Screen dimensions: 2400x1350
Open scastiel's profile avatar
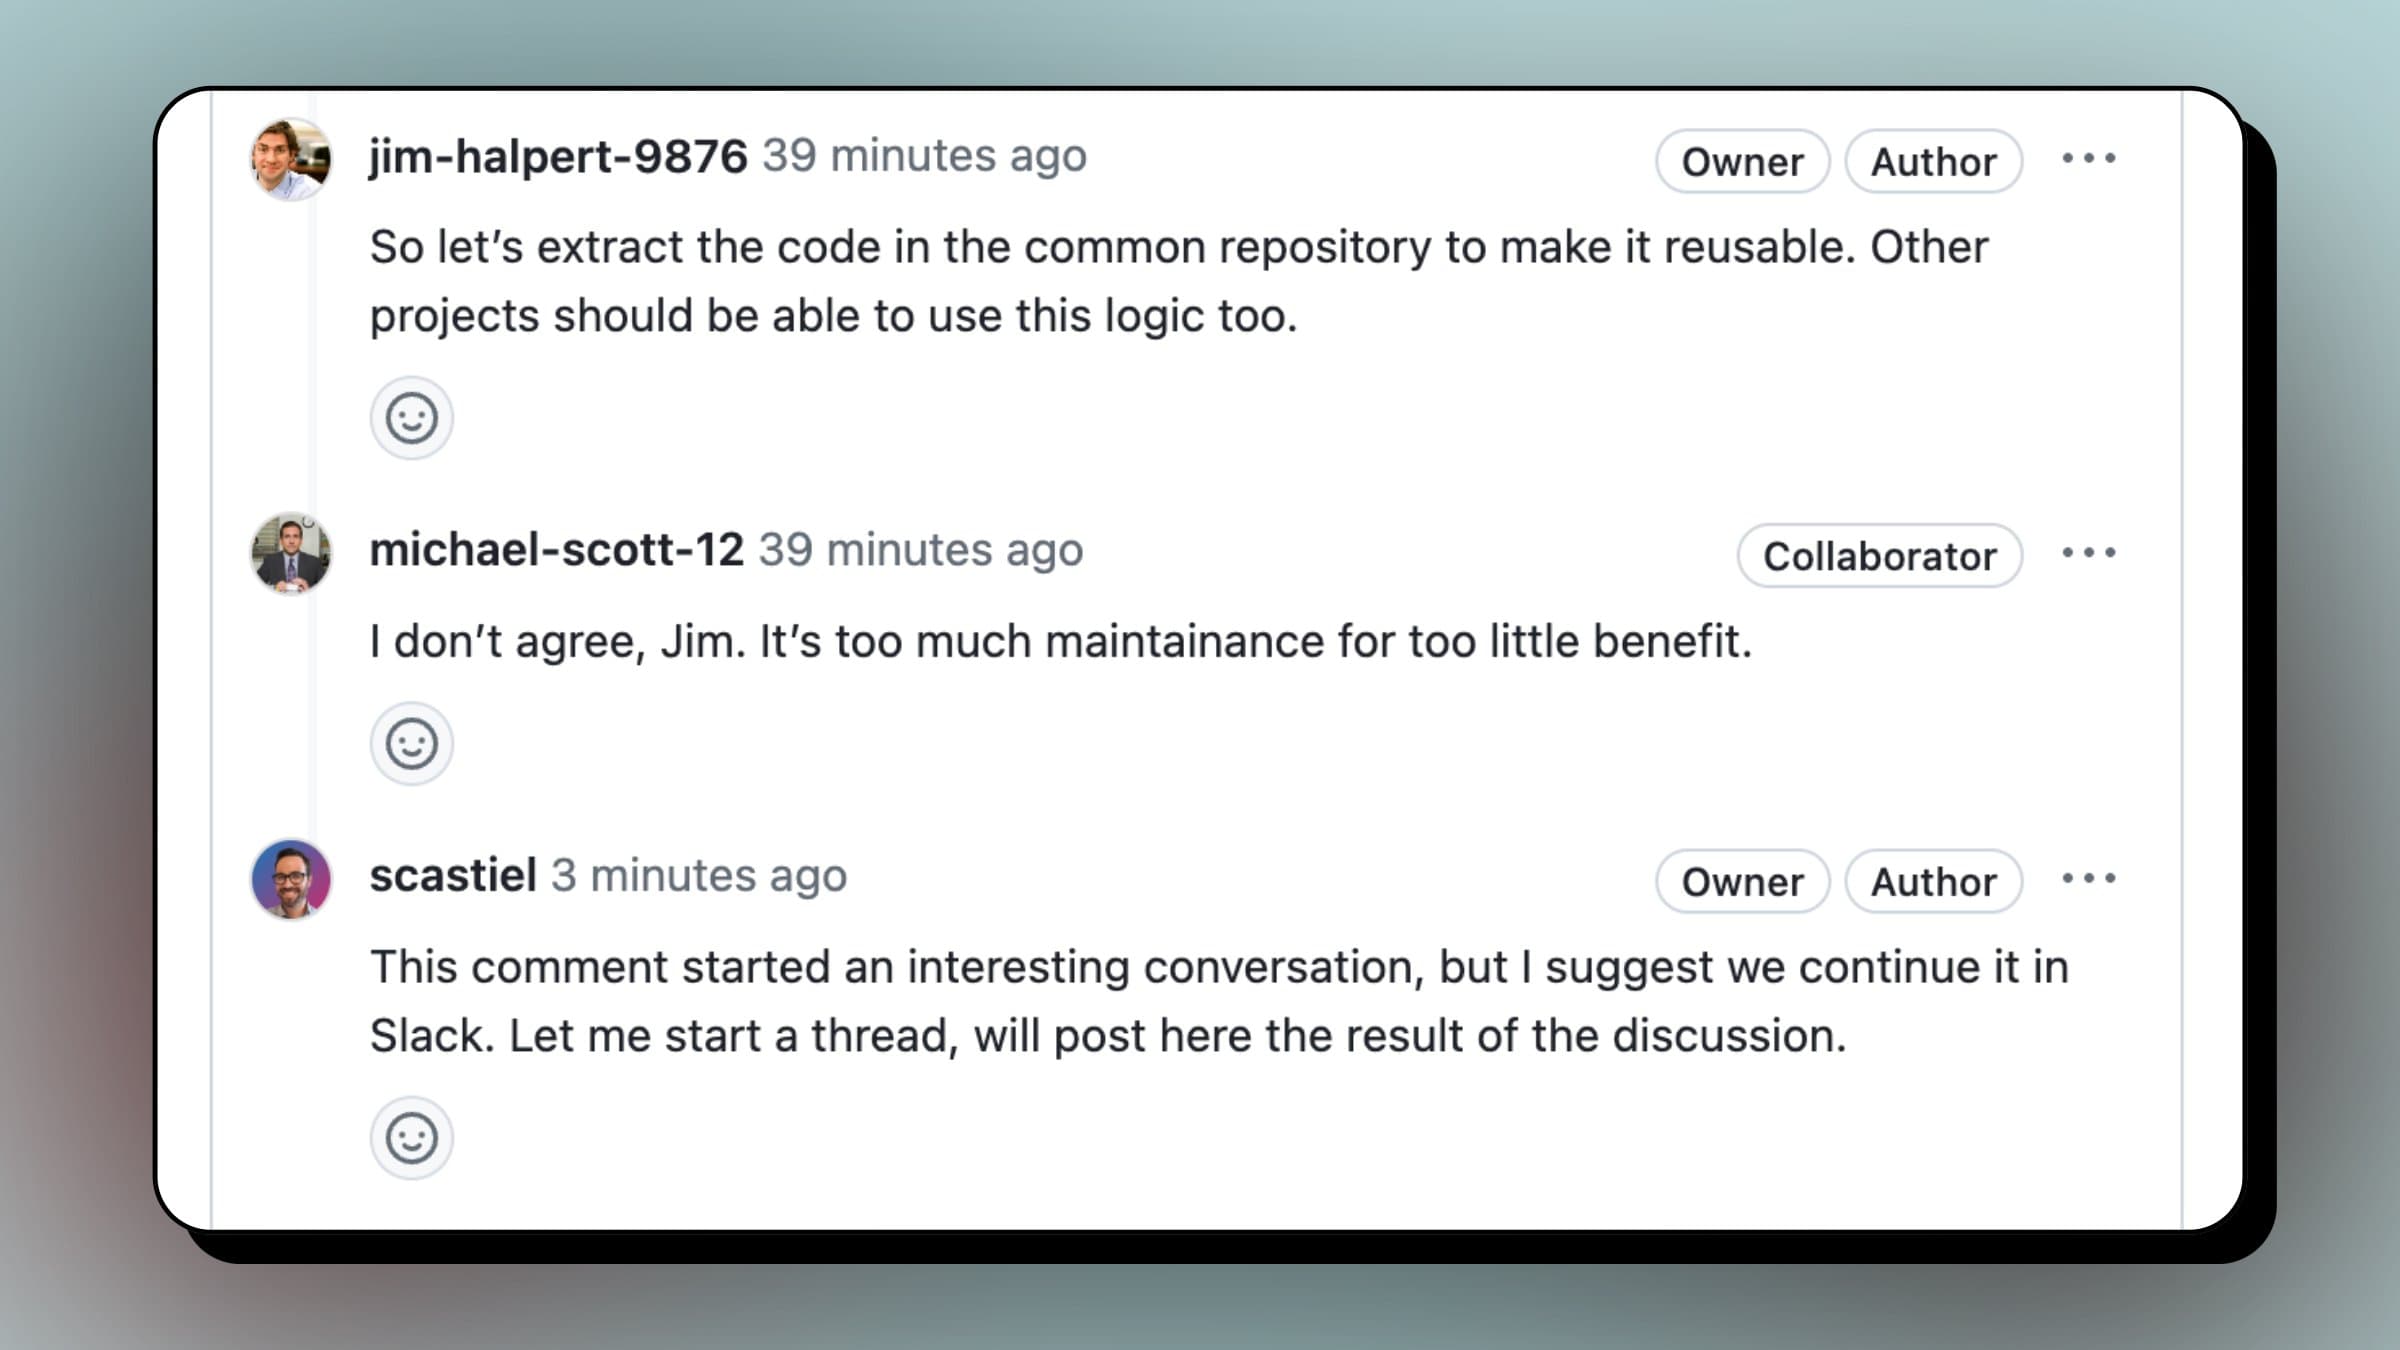(x=291, y=879)
